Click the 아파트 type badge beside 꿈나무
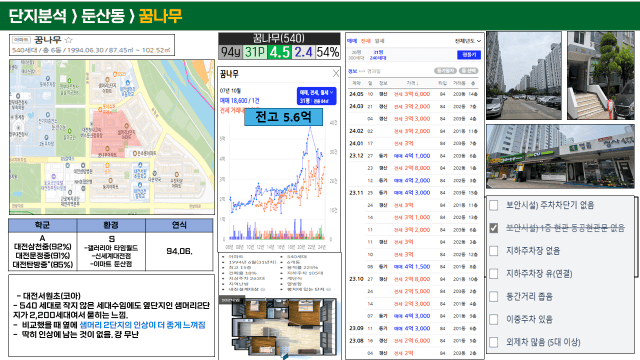This screenshot has width=640, height=360. coord(21,40)
